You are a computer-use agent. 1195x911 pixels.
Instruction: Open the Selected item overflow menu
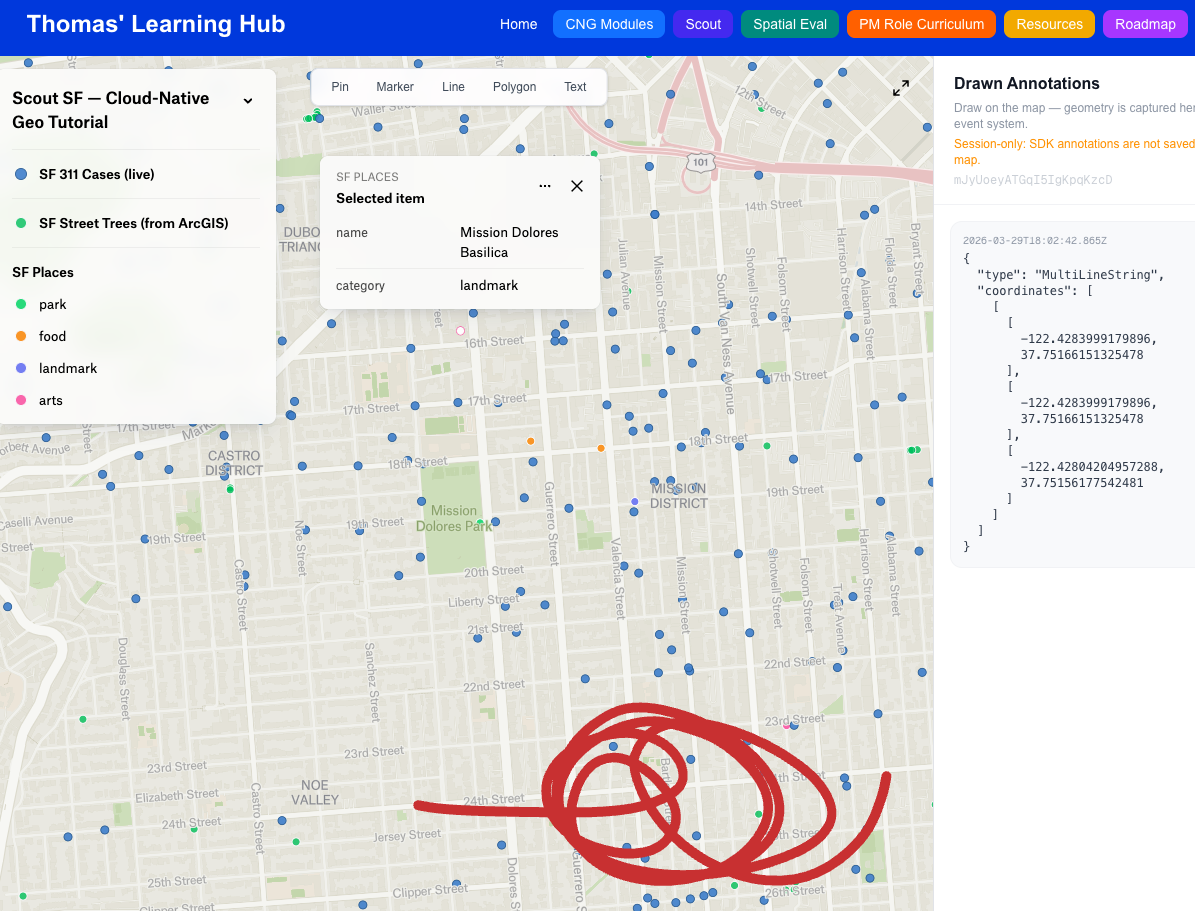(x=545, y=185)
